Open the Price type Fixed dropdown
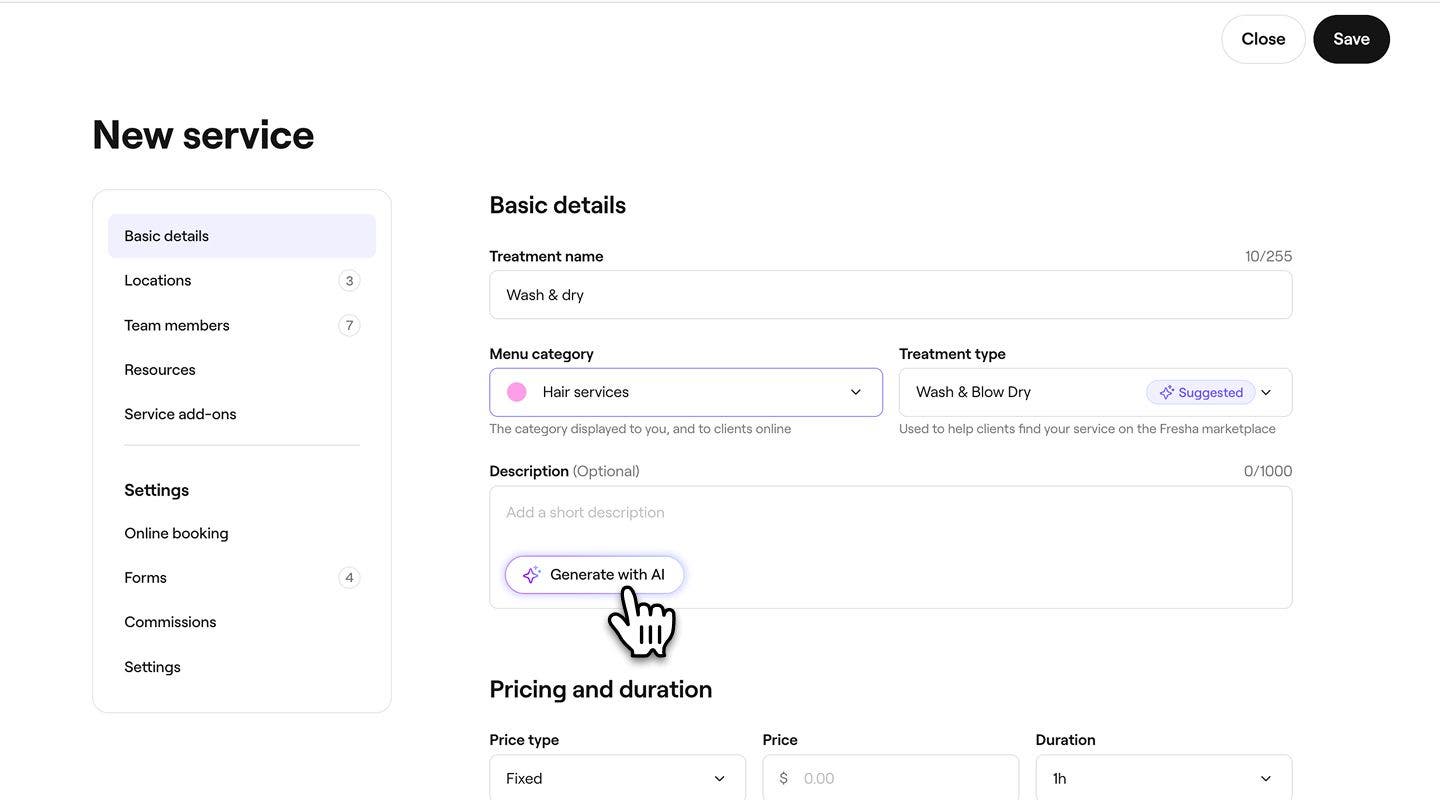Screen dimensions: 1440x800 click(x=617, y=778)
